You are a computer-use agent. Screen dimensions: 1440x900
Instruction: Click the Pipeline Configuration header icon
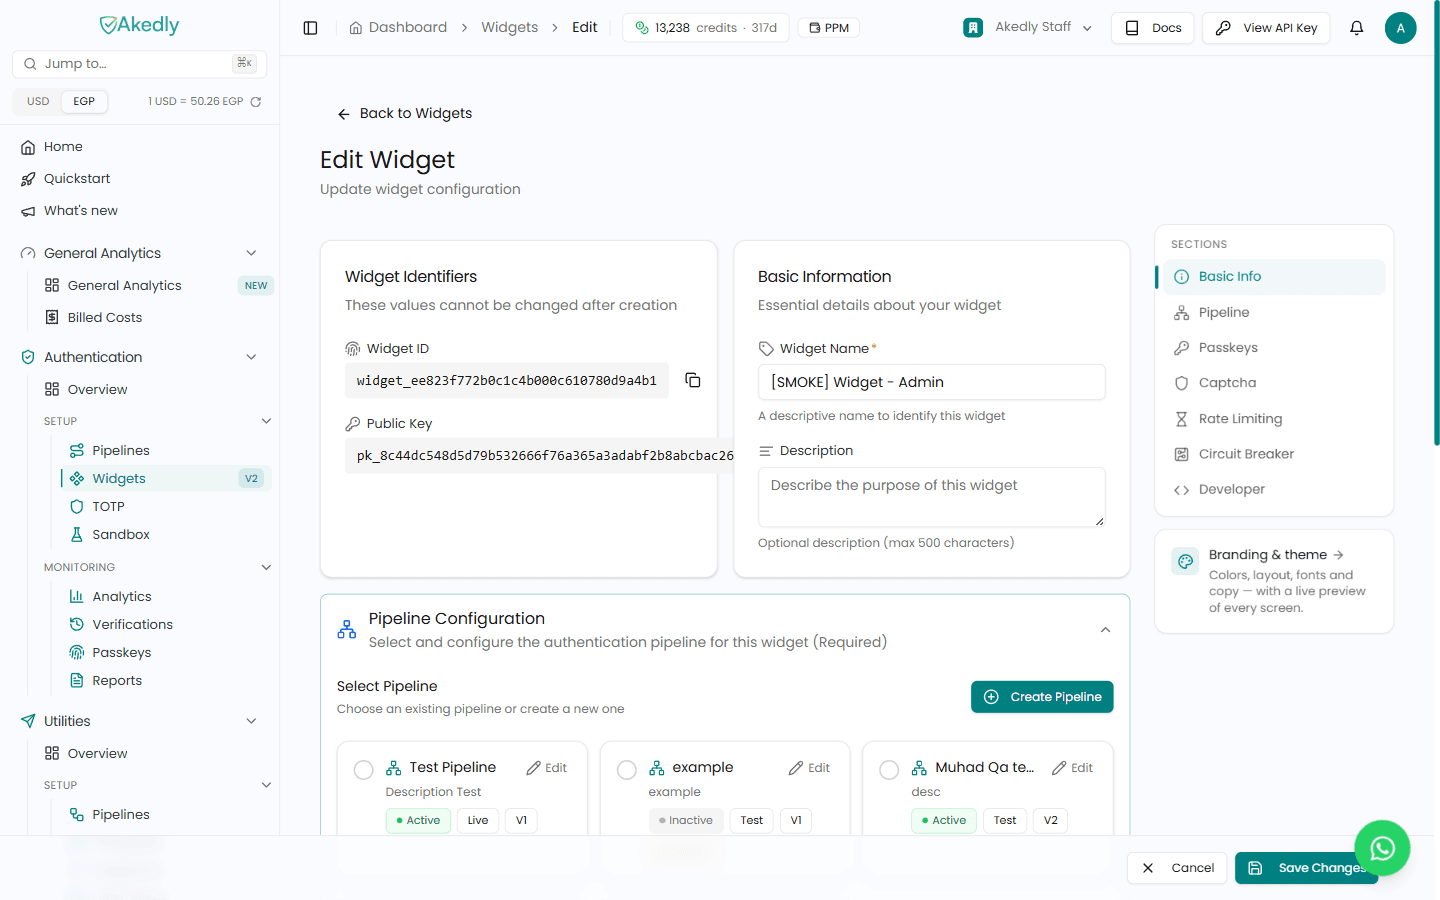(347, 629)
